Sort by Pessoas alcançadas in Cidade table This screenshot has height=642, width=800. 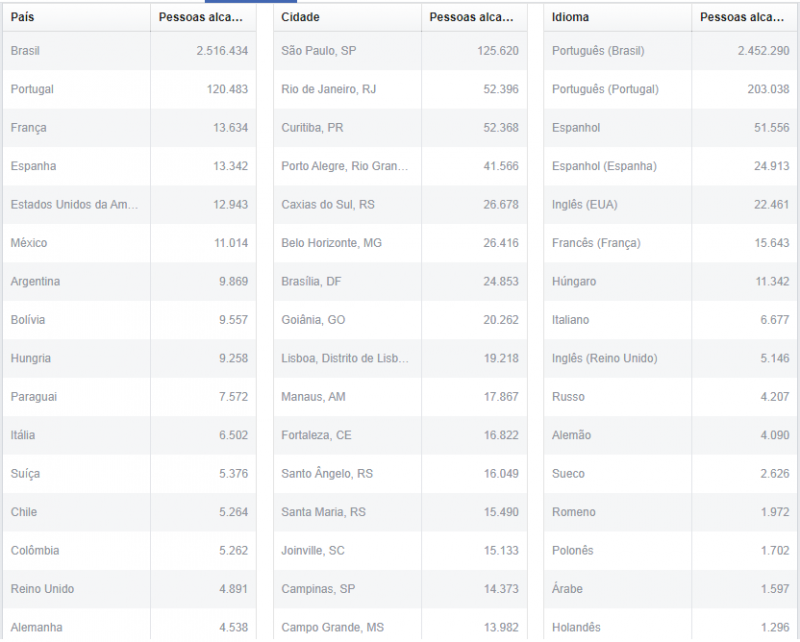(473, 17)
